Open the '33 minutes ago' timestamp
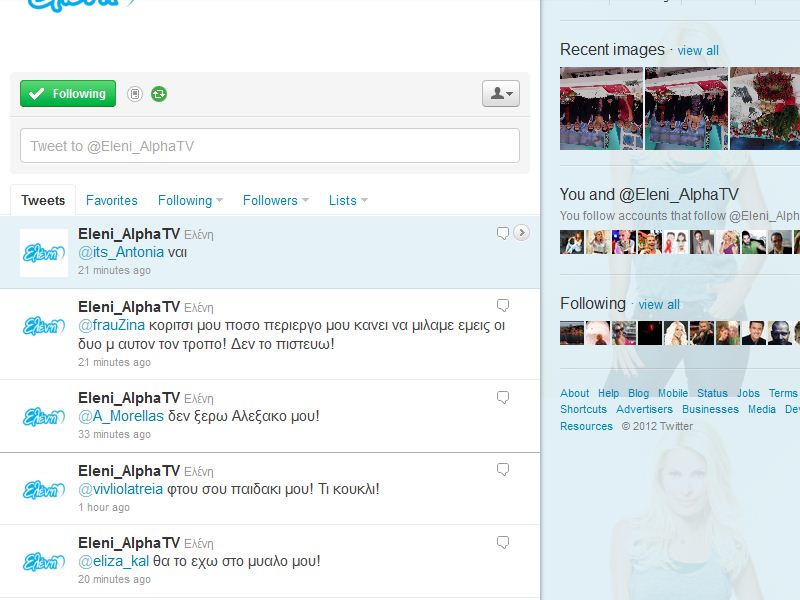 114,434
